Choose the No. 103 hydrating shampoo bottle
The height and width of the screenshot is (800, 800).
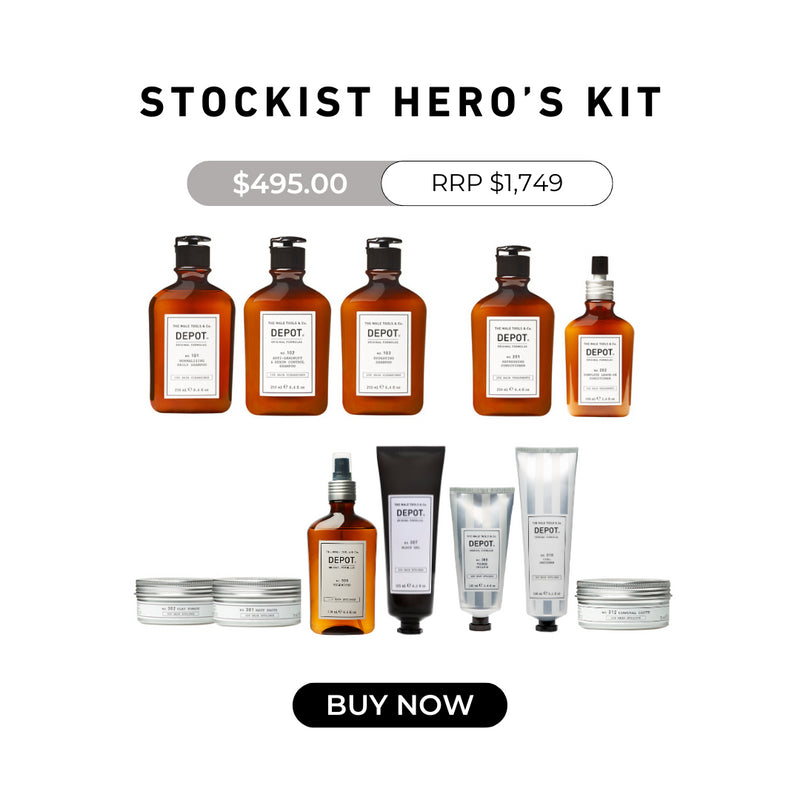[x=383, y=326]
